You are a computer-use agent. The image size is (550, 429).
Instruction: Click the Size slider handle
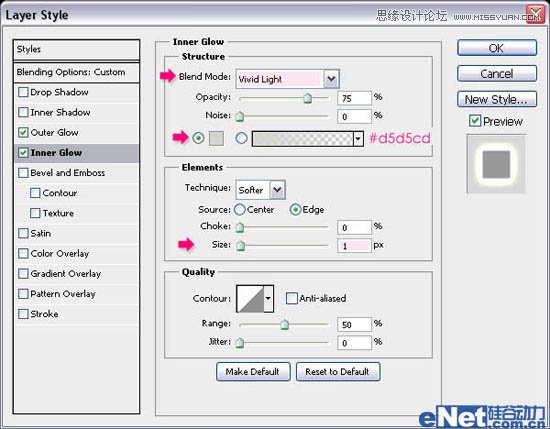tap(241, 246)
